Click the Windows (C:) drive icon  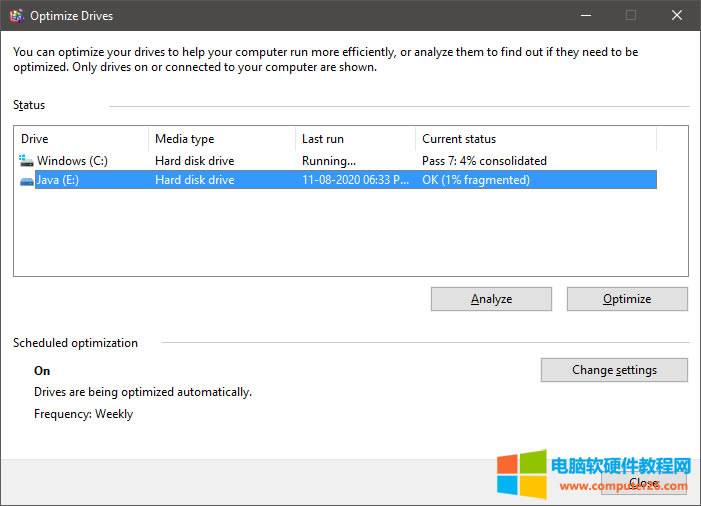(x=26, y=160)
